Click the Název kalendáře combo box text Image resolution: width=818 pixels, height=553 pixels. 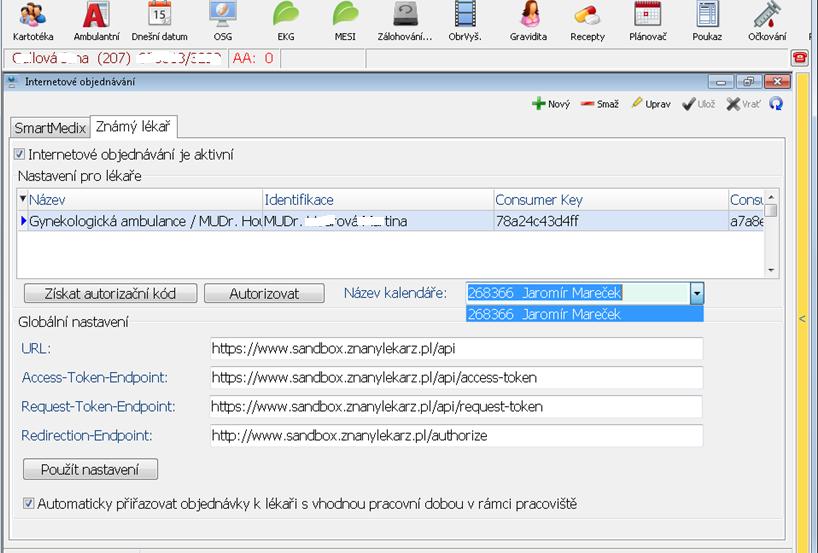click(x=578, y=293)
